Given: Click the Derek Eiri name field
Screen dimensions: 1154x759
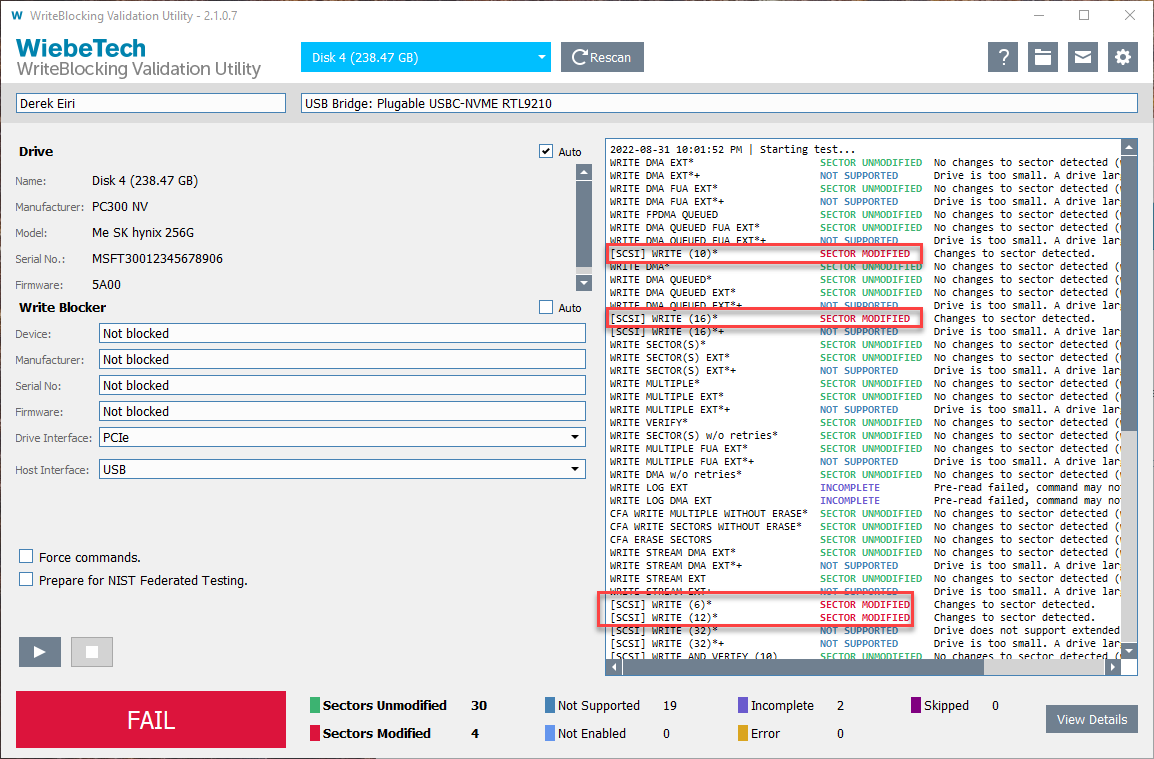Looking at the screenshot, I should click(151, 103).
